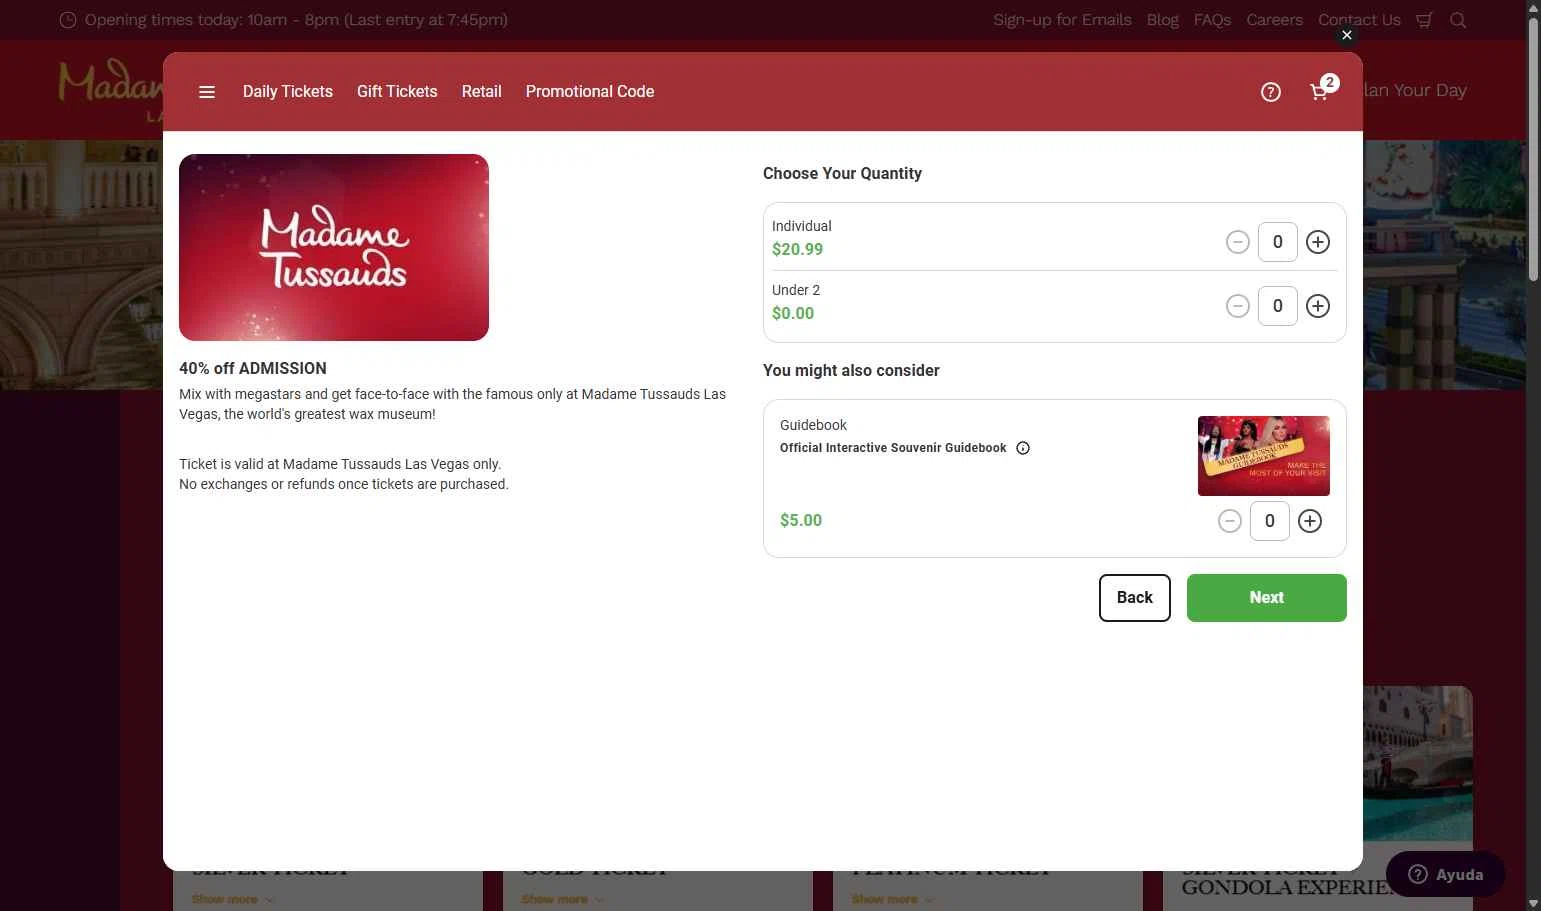The height and width of the screenshot is (911, 1541).
Task: Go back with the Back button
Action: [1135, 598]
